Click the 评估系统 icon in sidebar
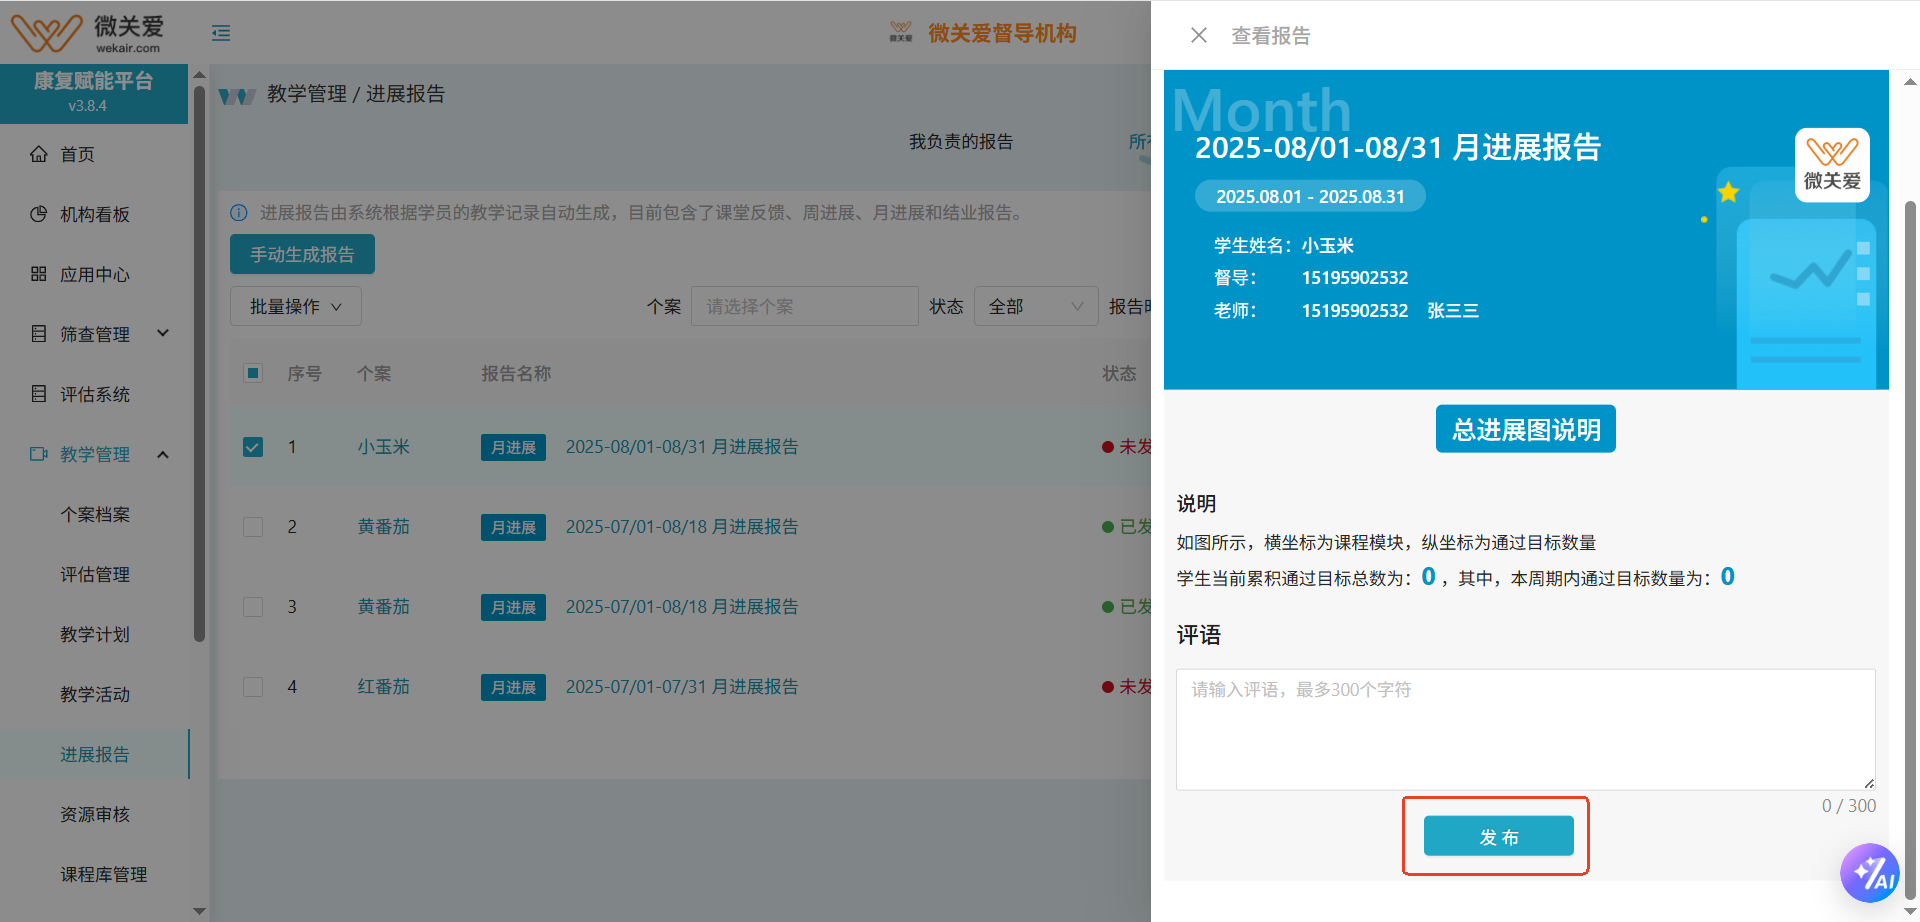The width and height of the screenshot is (1920, 922). (39, 394)
